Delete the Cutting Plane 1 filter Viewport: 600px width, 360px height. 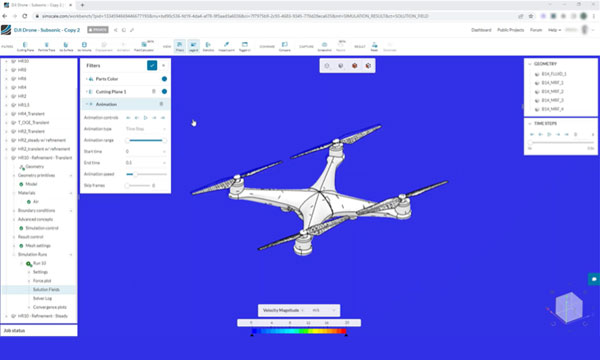[x=154, y=91]
